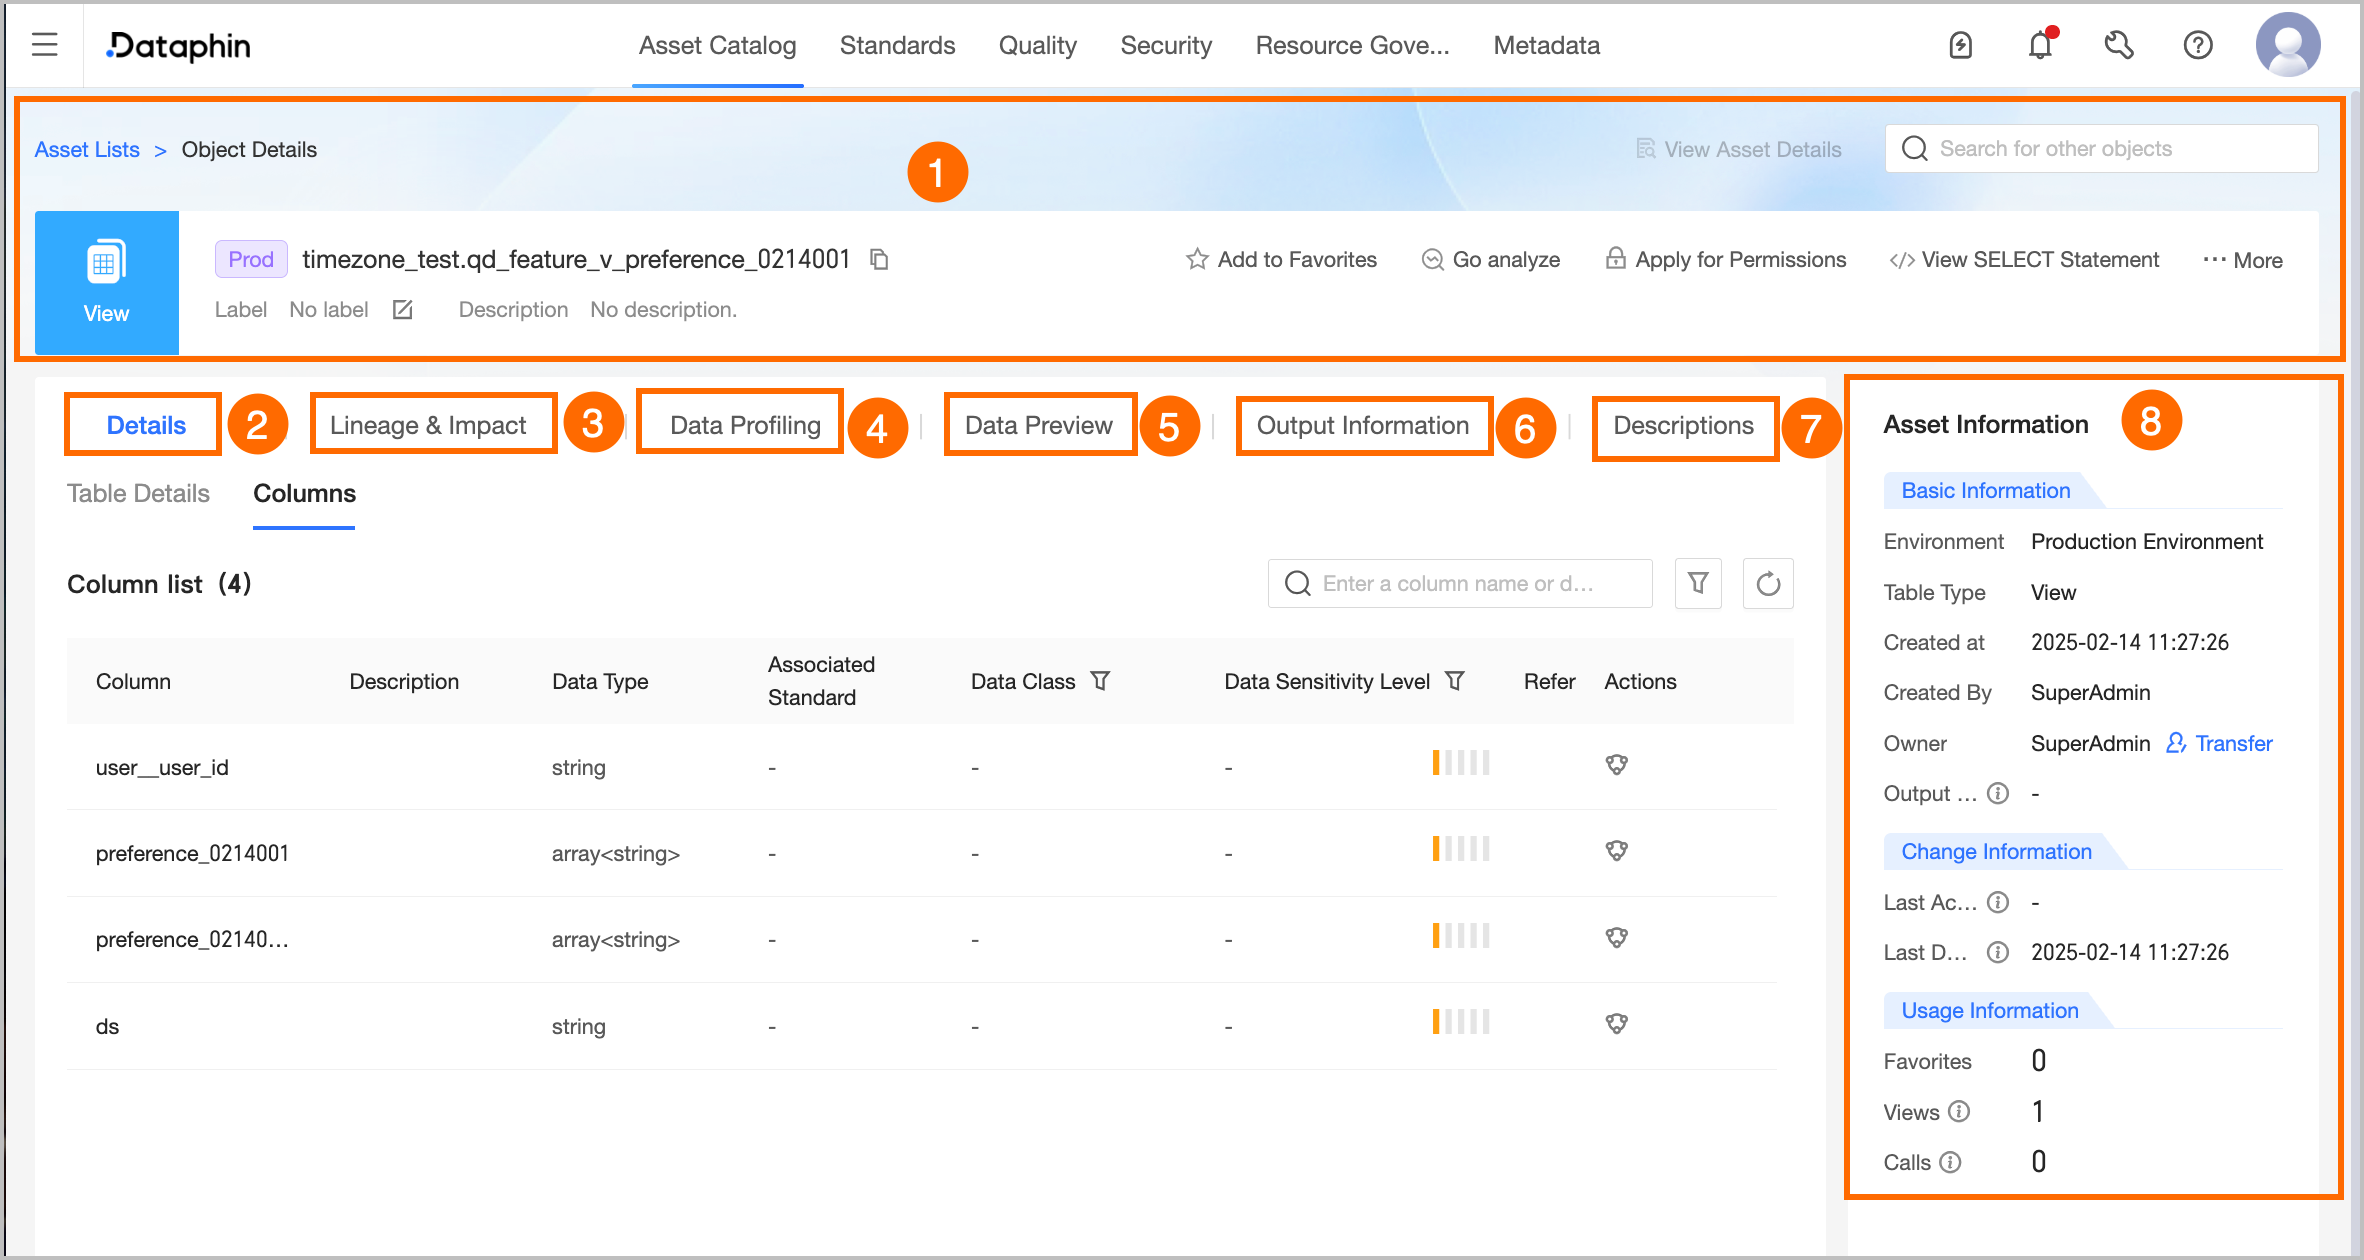Open Data Sensitivity Level column filter
Viewport: 2364px width, 1260px height.
tap(1455, 681)
